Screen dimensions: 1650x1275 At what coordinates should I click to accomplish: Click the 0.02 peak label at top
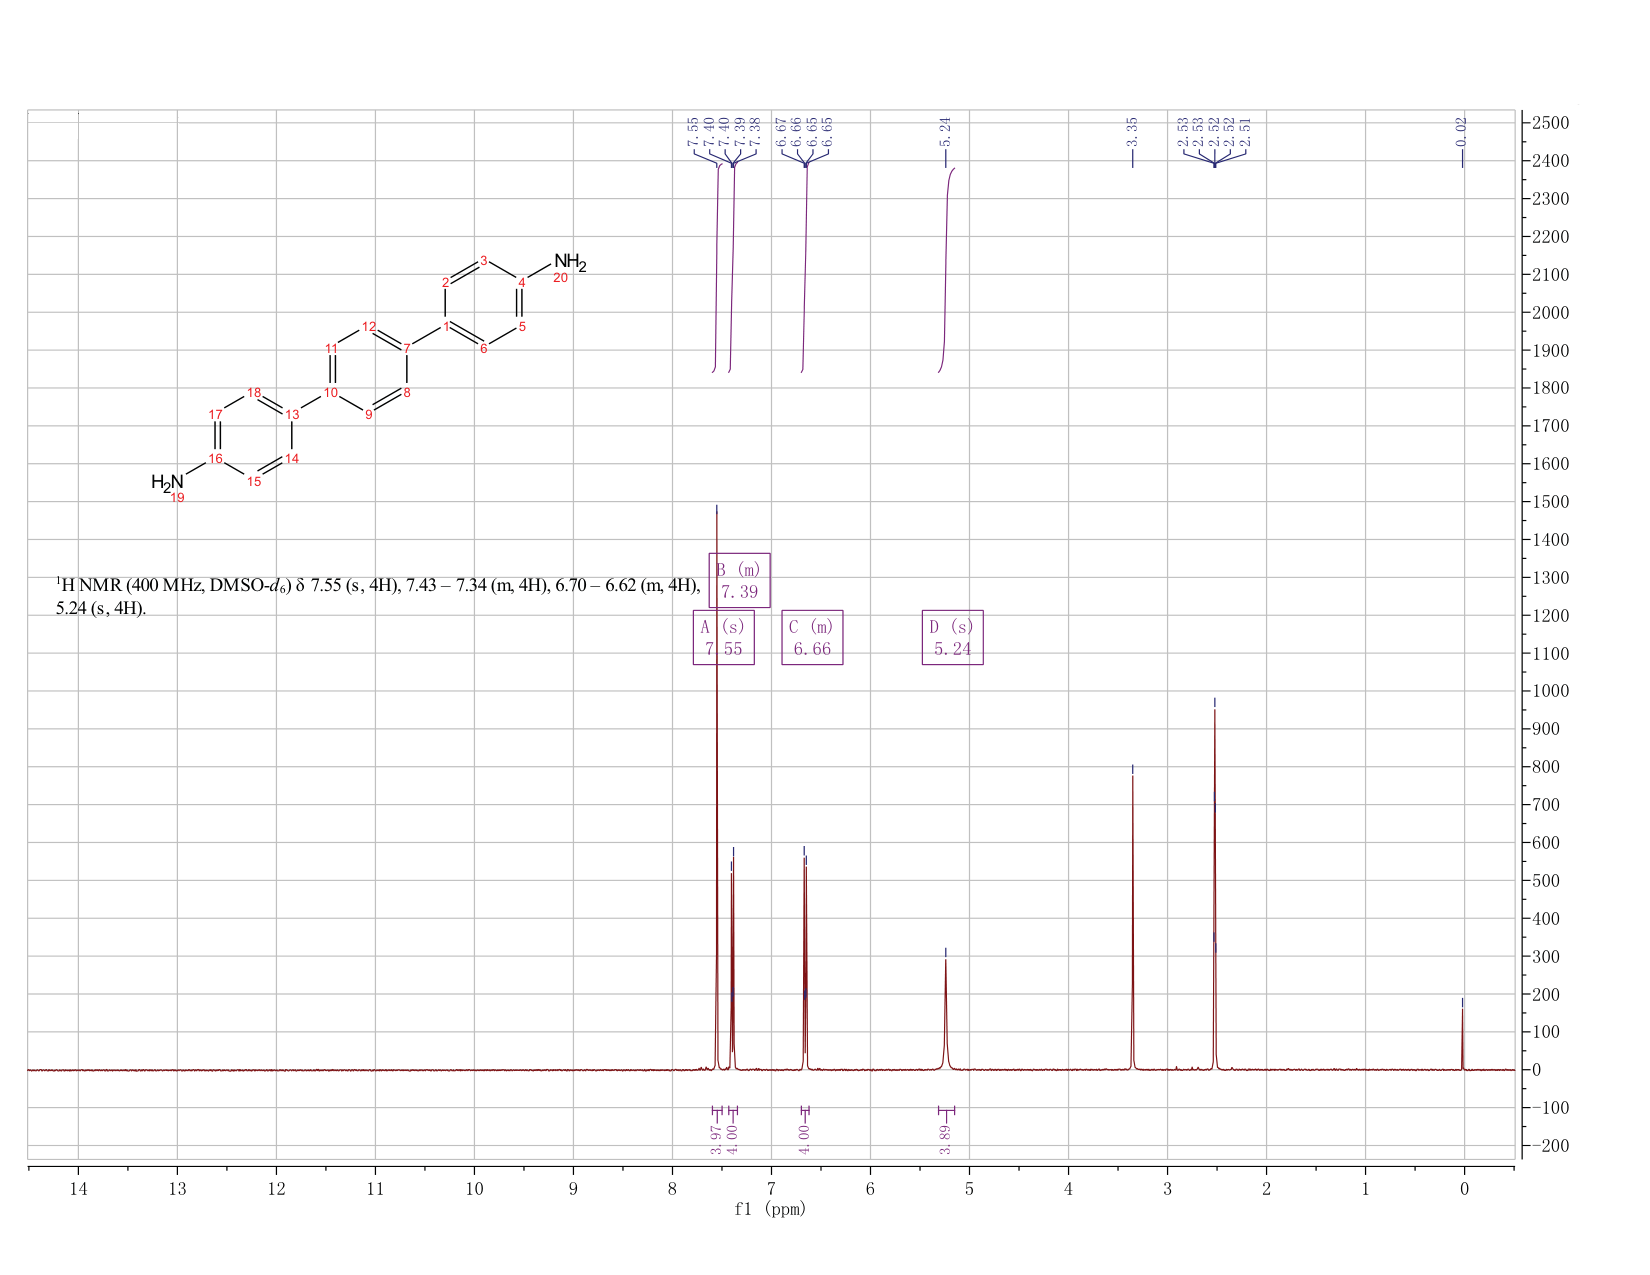1462,130
